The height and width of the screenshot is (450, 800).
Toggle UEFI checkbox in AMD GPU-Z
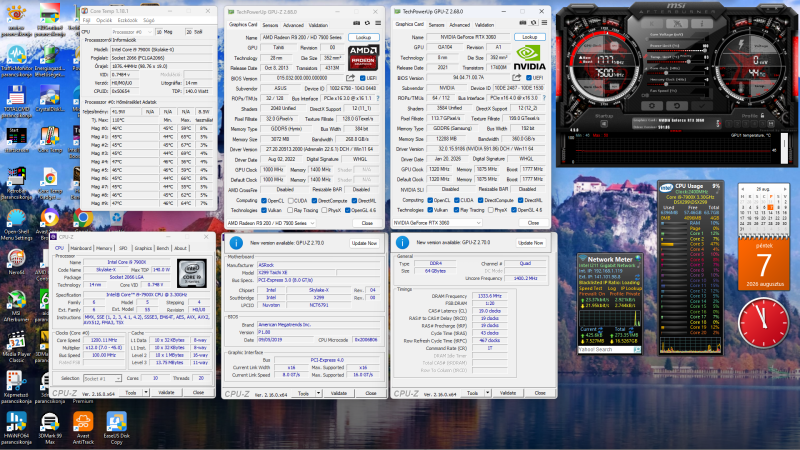tap(363, 78)
